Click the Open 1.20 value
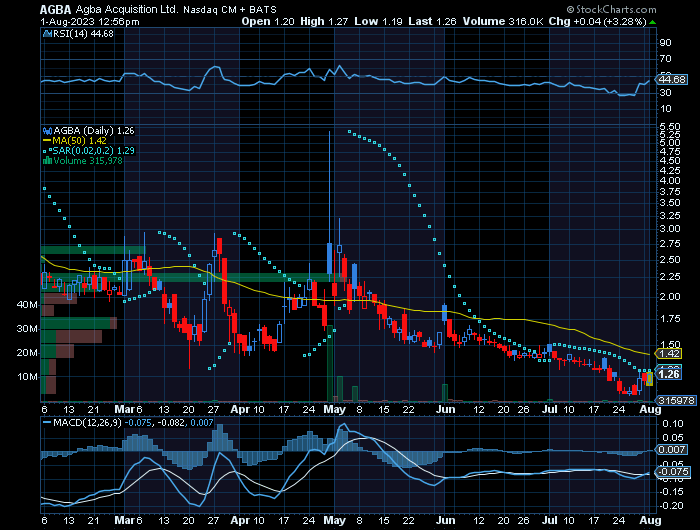Screen dimensions: 700x530 268,21
